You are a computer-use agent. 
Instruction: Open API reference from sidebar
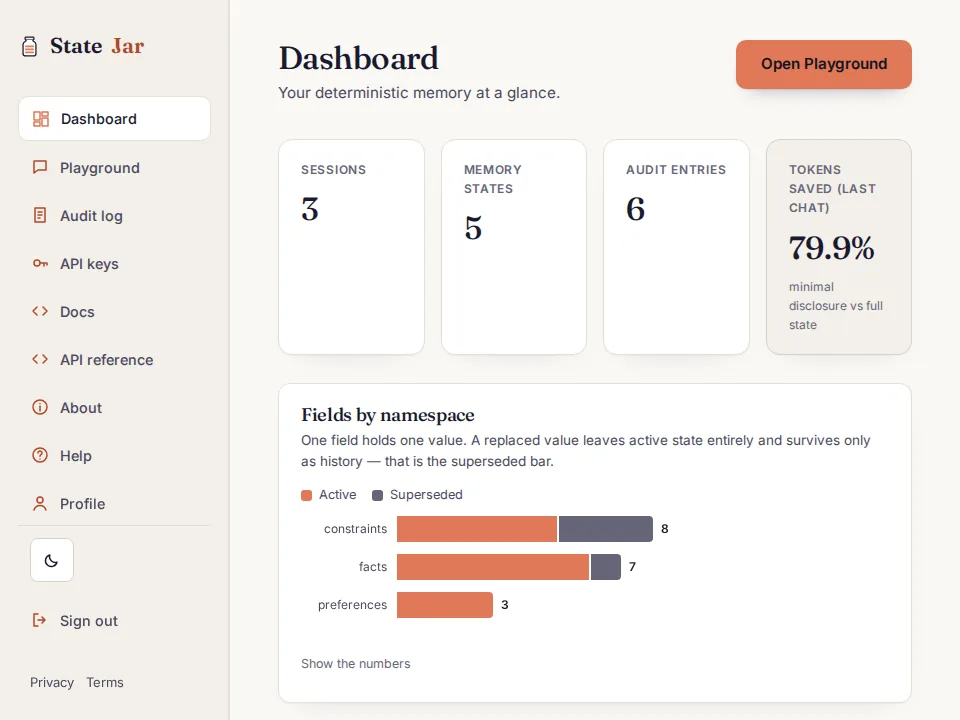114,359
